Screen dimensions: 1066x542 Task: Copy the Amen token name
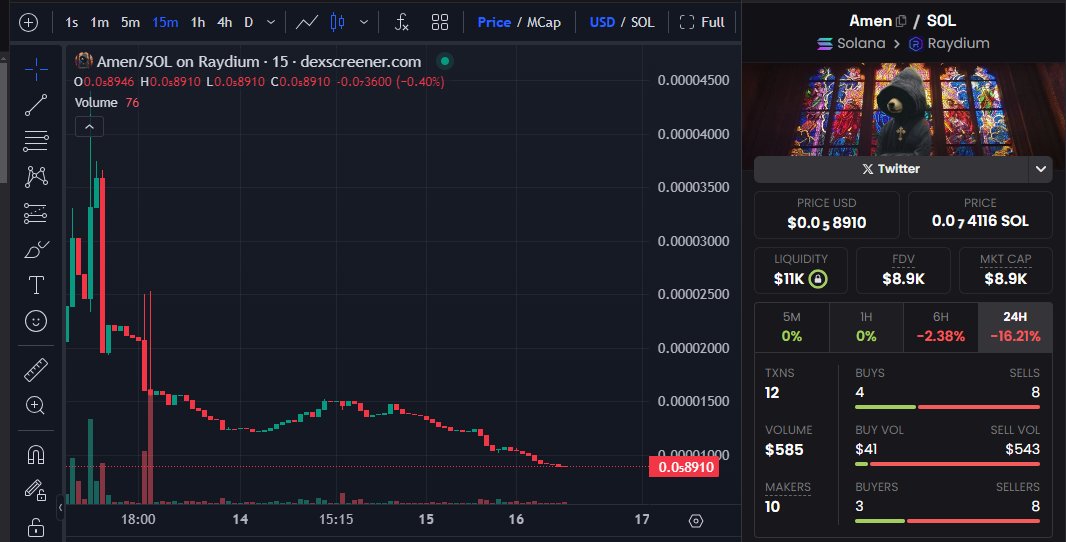[901, 21]
